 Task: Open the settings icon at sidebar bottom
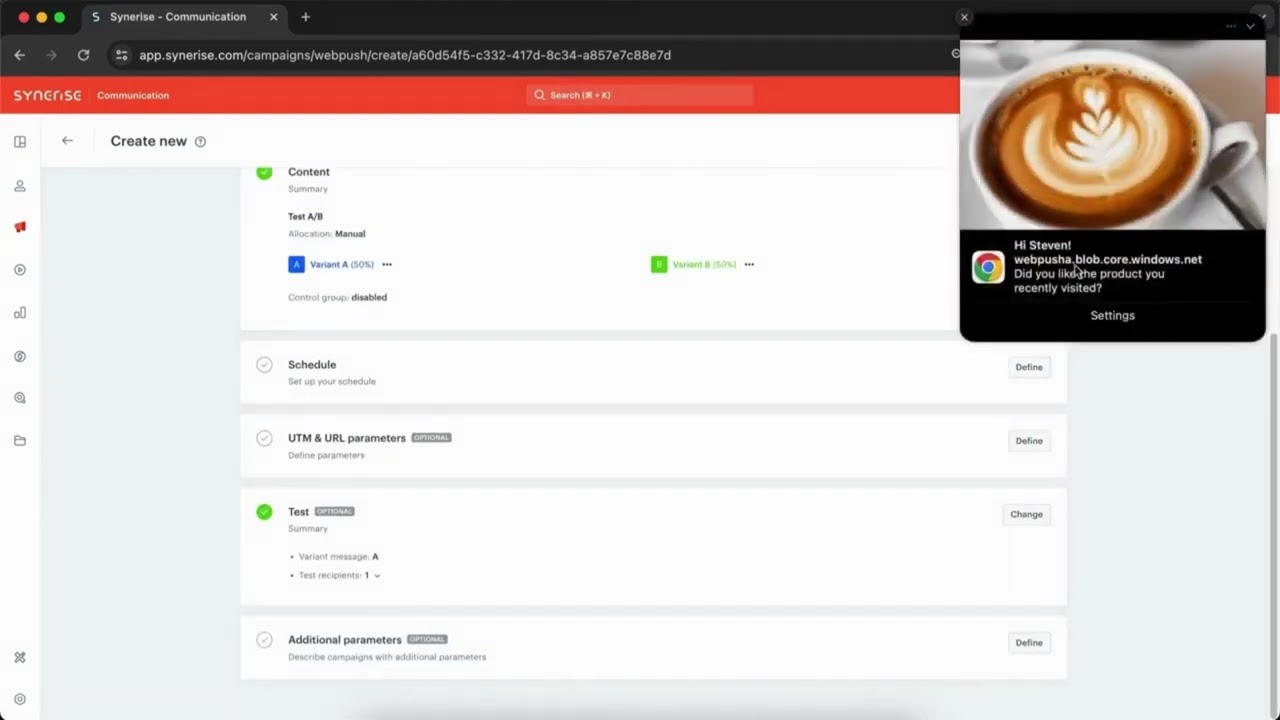click(x=20, y=699)
